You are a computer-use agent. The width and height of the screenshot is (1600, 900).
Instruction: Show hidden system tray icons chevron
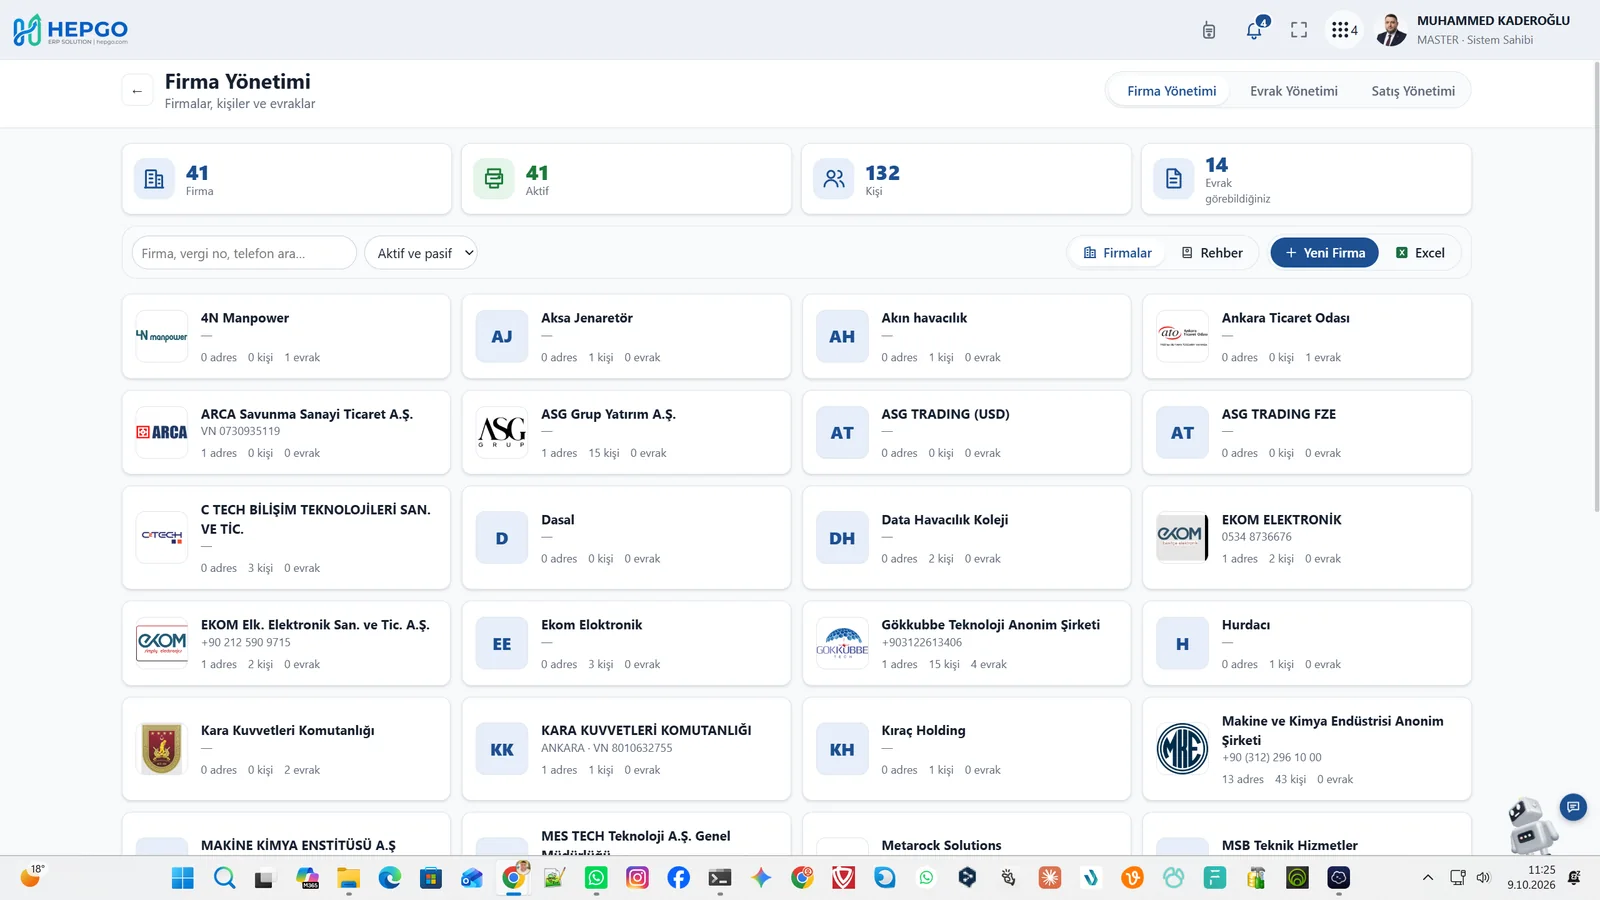point(1428,878)
